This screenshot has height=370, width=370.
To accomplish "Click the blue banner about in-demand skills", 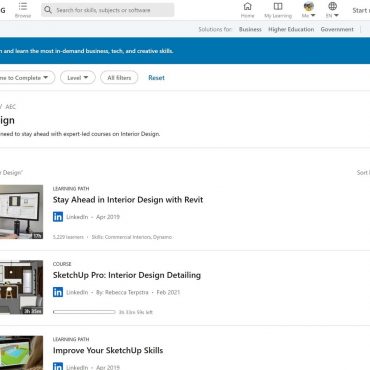I will click(185, 51).
